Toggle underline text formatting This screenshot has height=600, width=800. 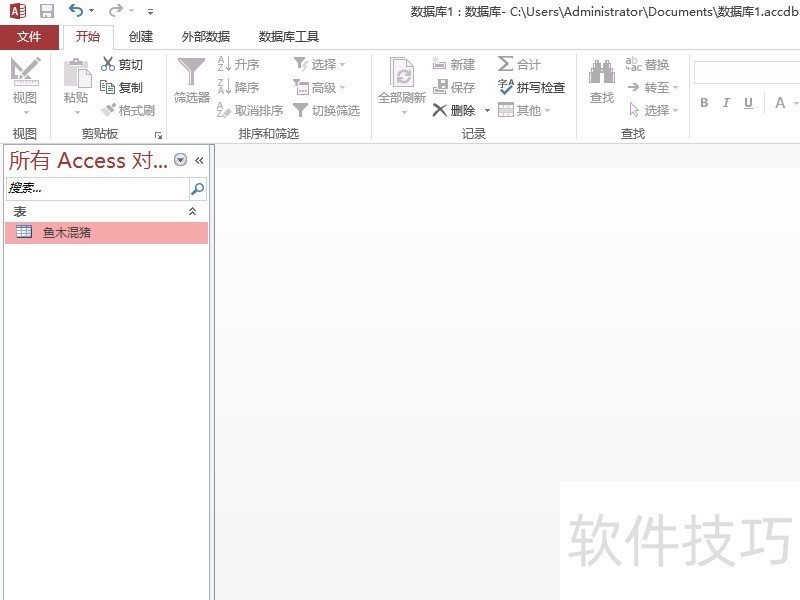tap(748, 103)
